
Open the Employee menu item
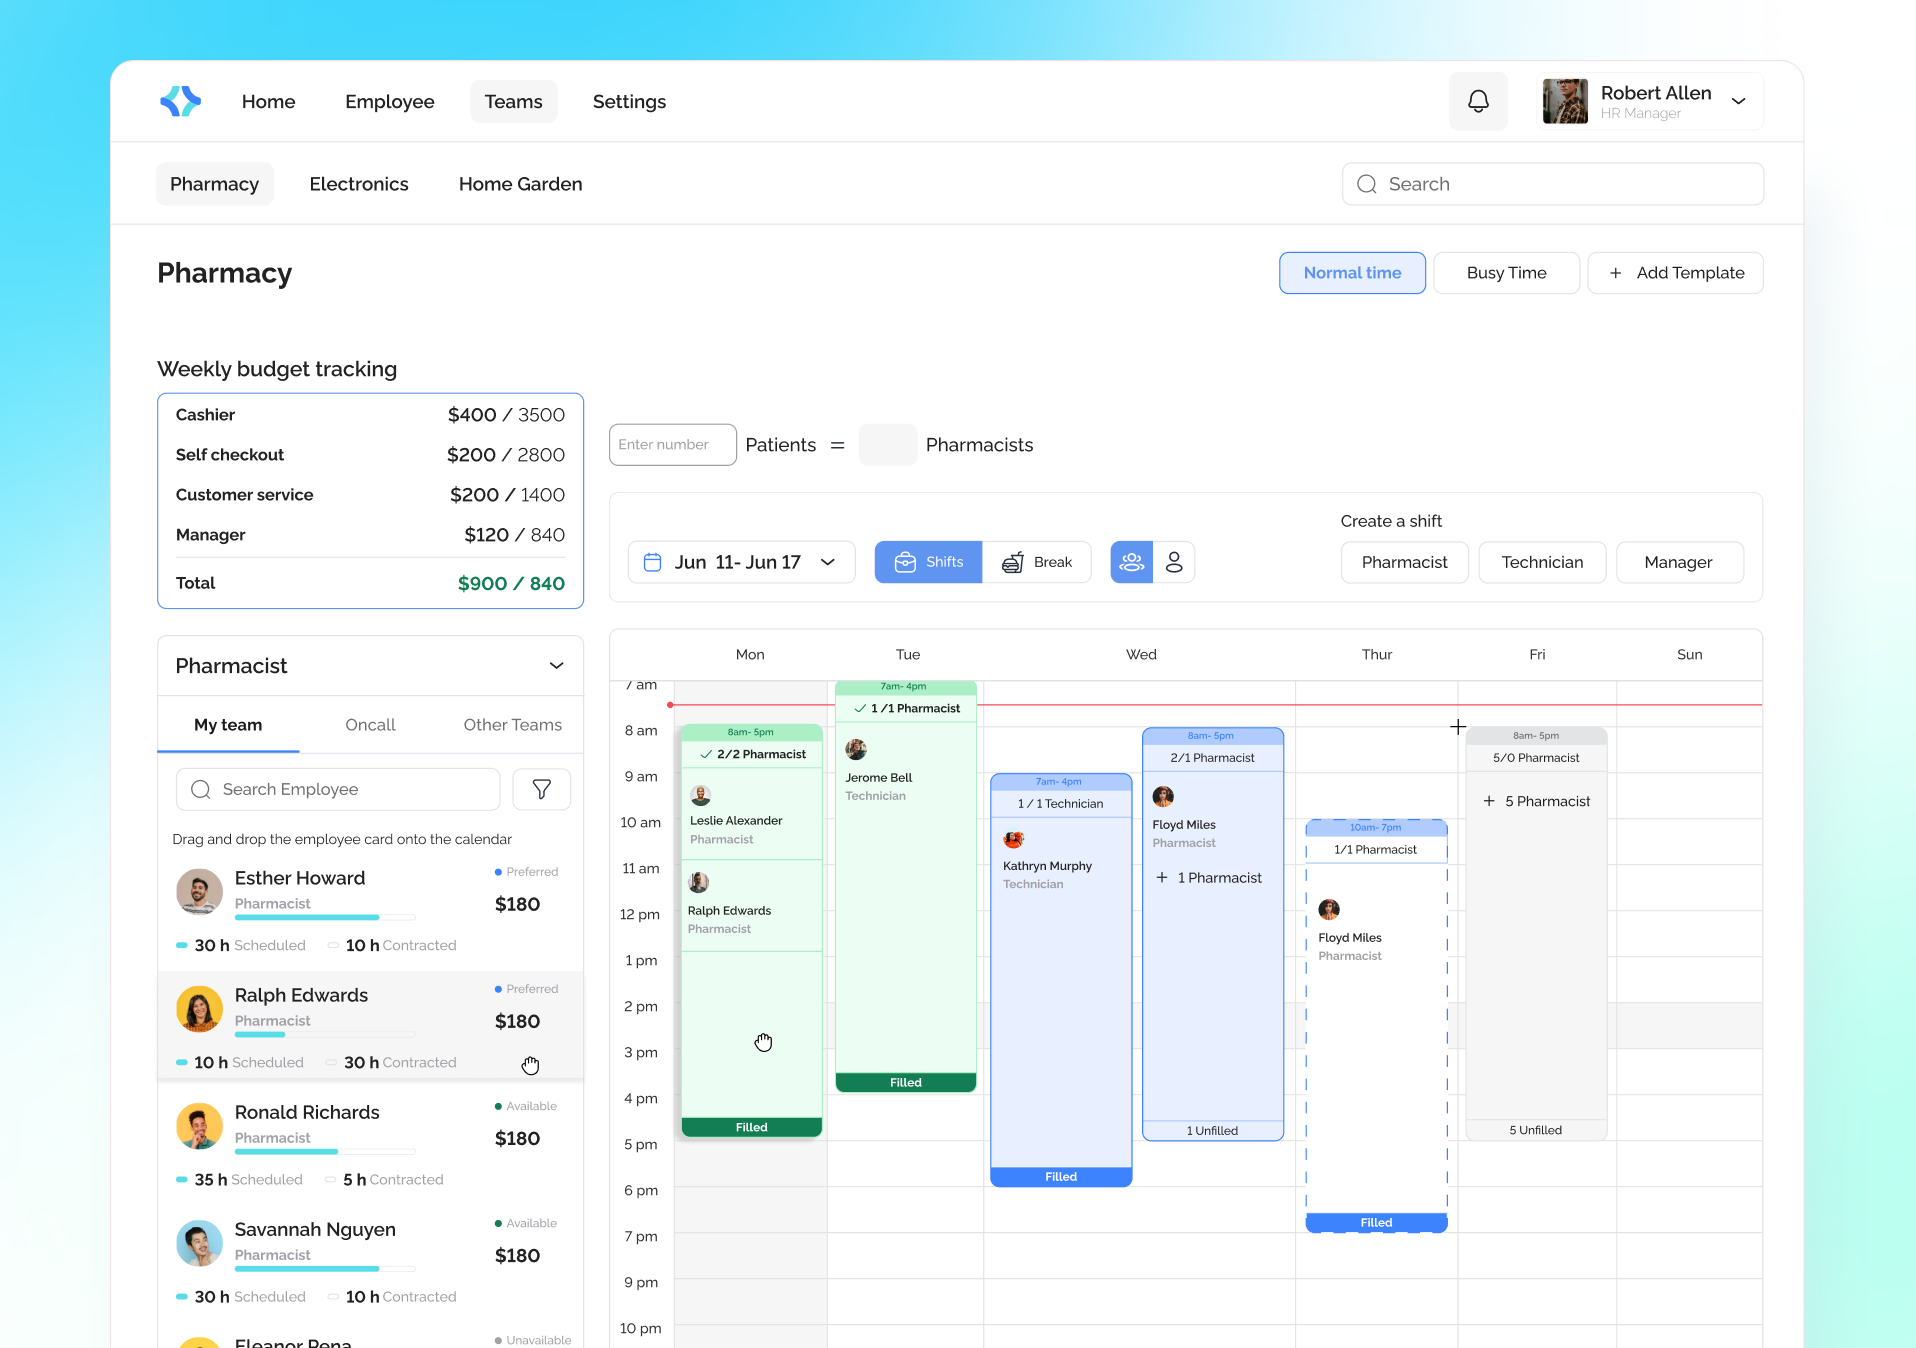[x=390, y=101]
